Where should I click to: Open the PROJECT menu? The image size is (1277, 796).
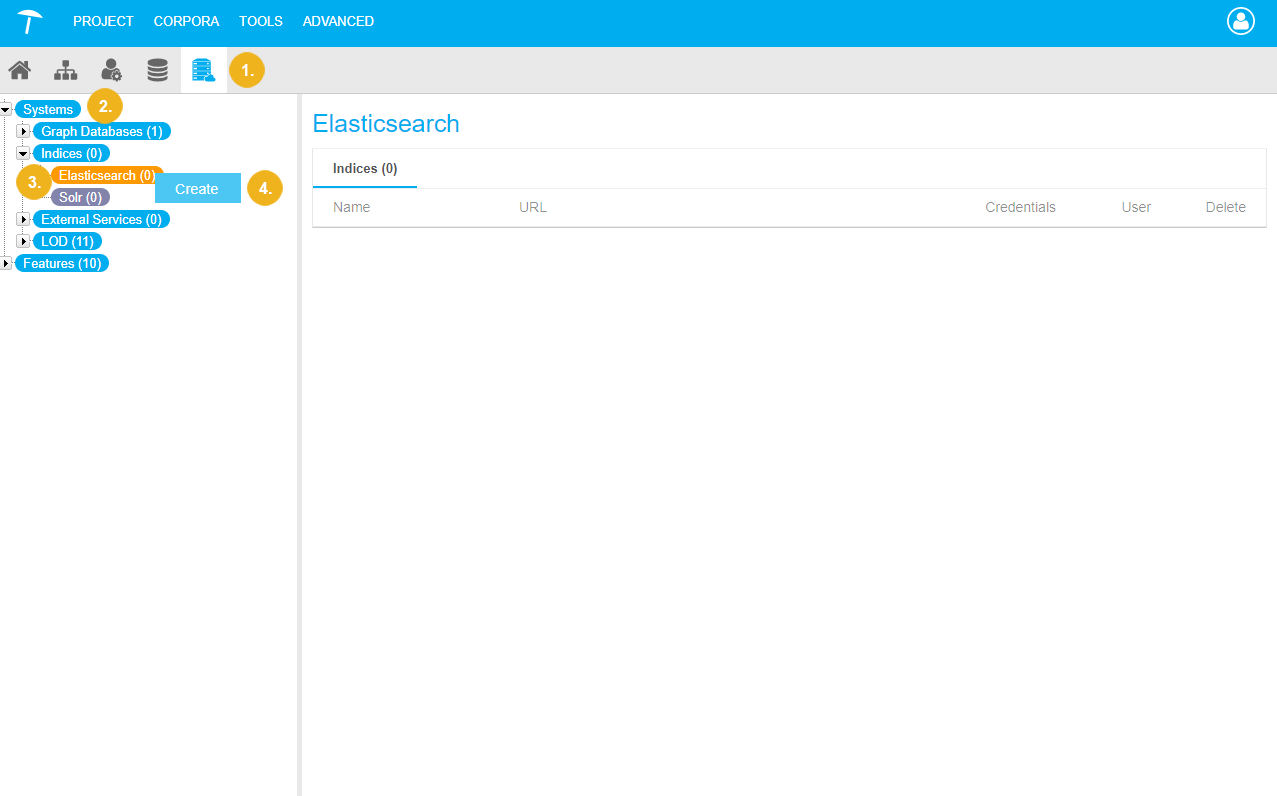(103, 21)
